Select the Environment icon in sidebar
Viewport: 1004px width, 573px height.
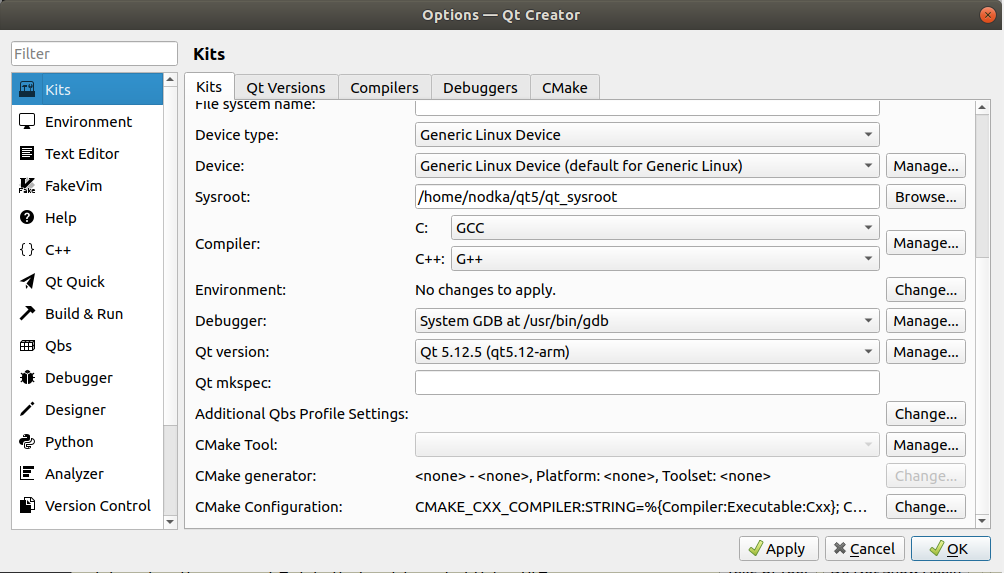click(x=27, y=122)
